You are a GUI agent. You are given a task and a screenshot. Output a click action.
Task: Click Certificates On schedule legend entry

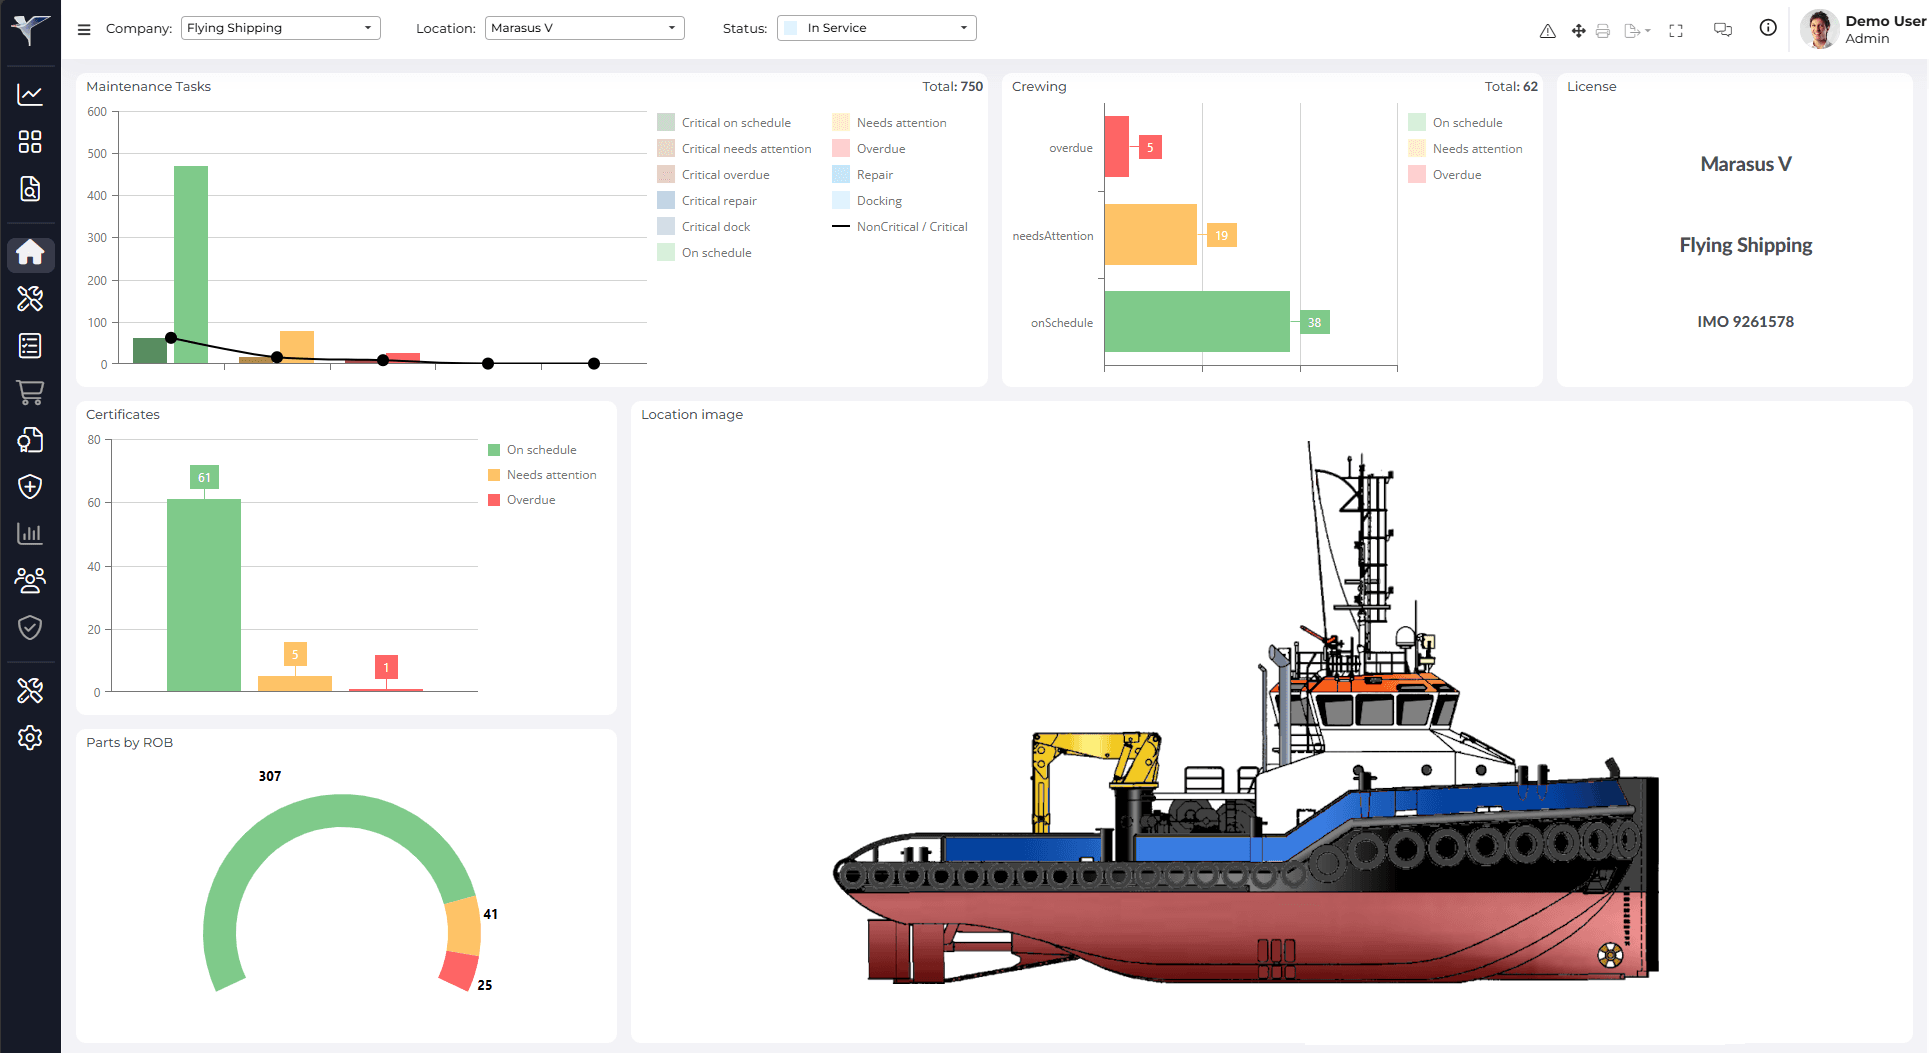point(532,450)
